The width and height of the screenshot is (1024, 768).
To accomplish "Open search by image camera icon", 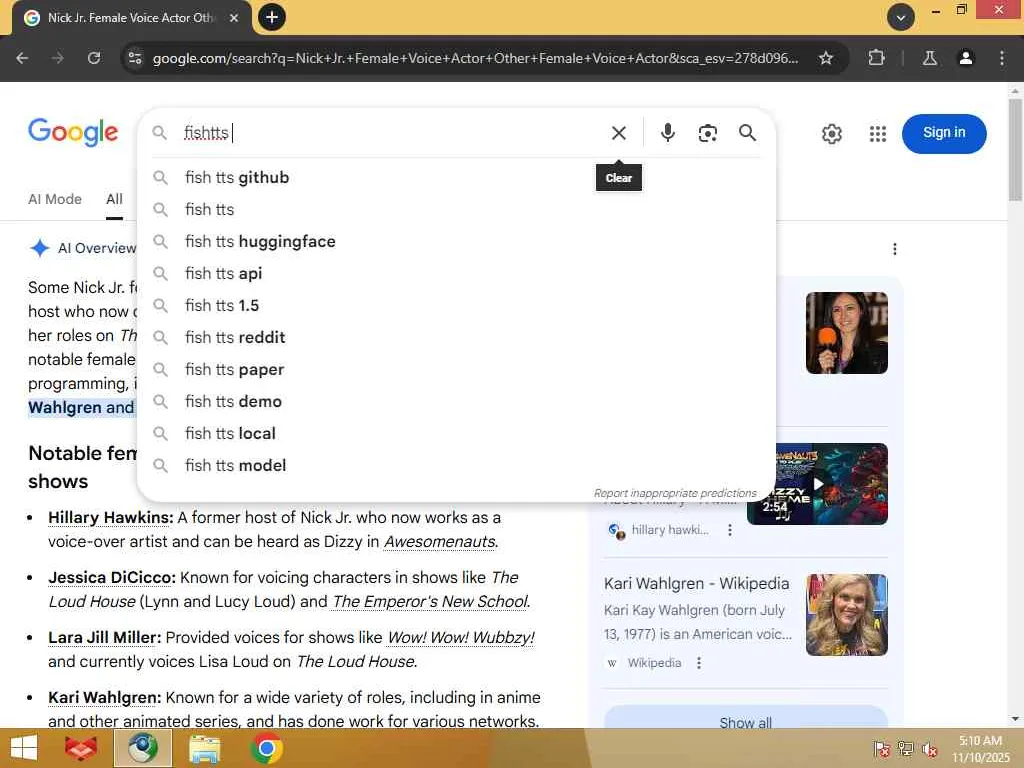I will [707, 133].
